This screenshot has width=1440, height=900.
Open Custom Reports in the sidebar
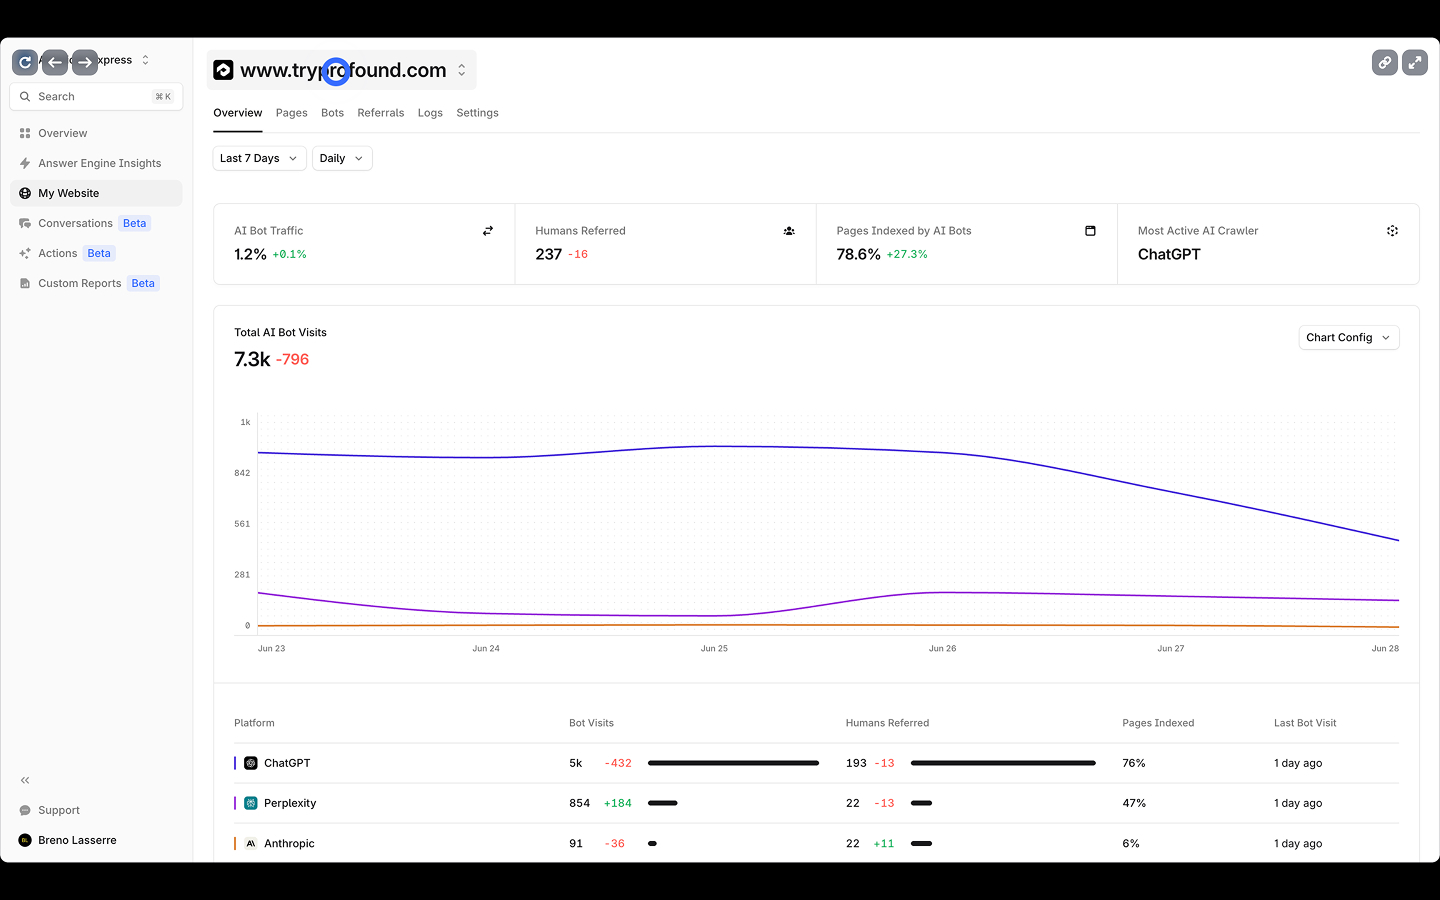(x=96, y=283)
